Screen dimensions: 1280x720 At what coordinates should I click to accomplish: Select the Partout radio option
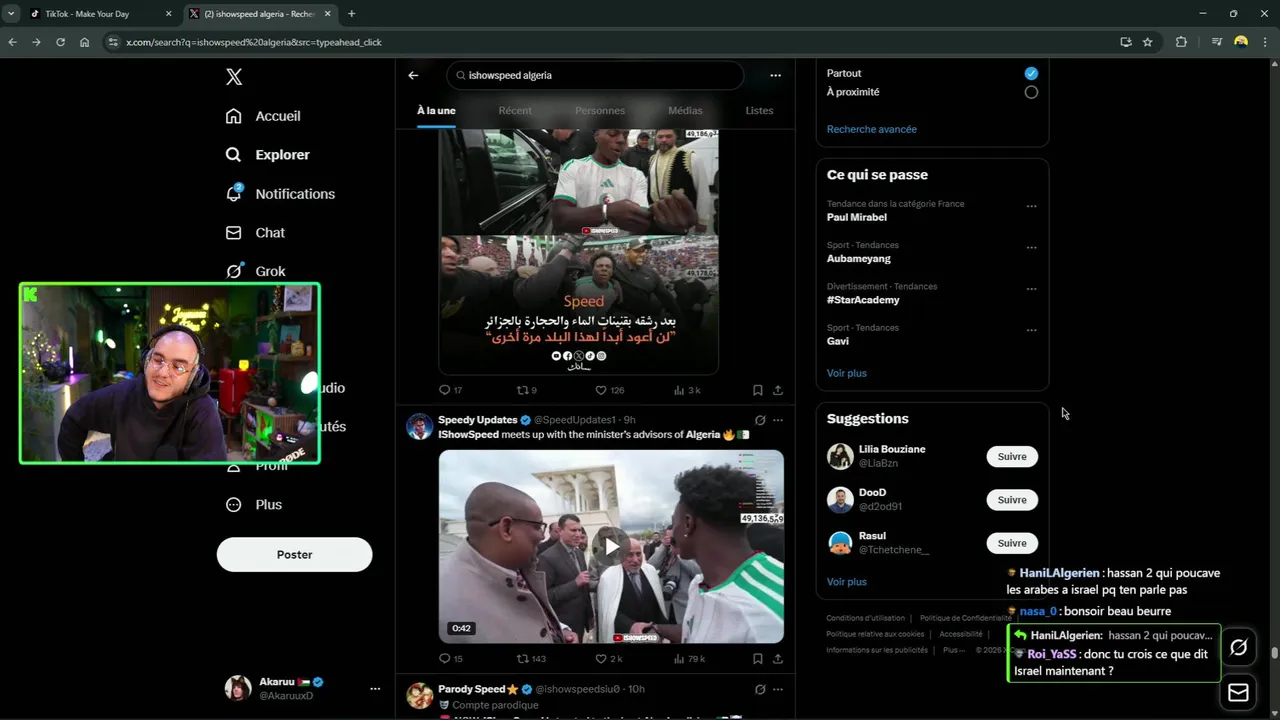tap(1031, 73)
